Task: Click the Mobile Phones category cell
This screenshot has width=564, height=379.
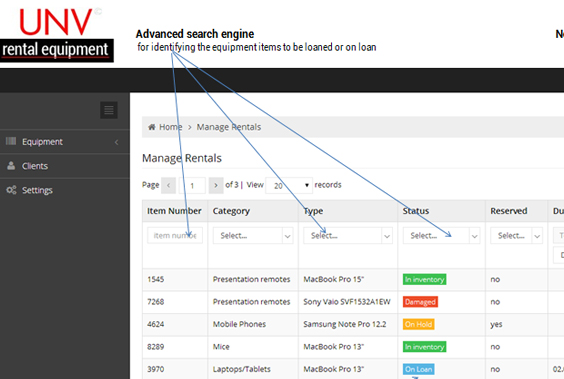Action: point(239,324)
